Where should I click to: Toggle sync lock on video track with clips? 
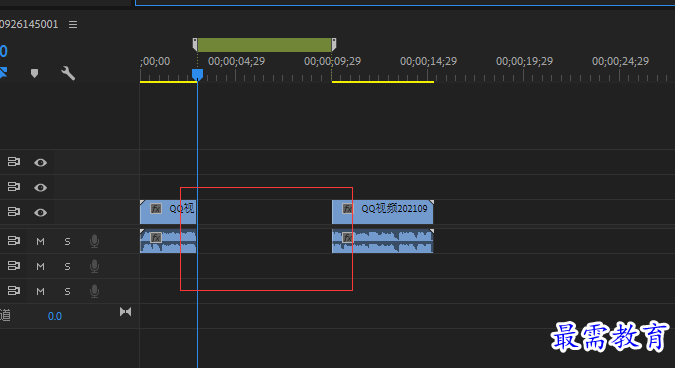[14, 212]
